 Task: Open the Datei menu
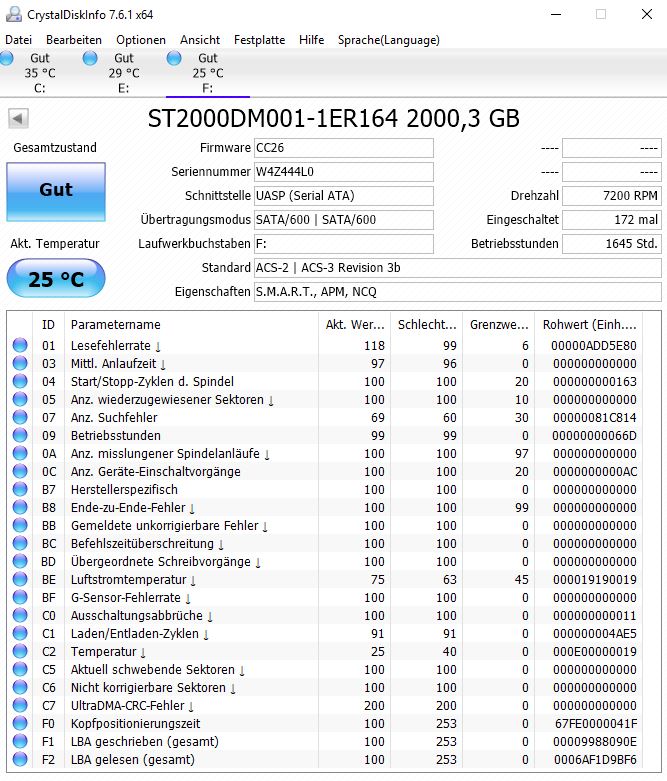click(x=18, y=40)
